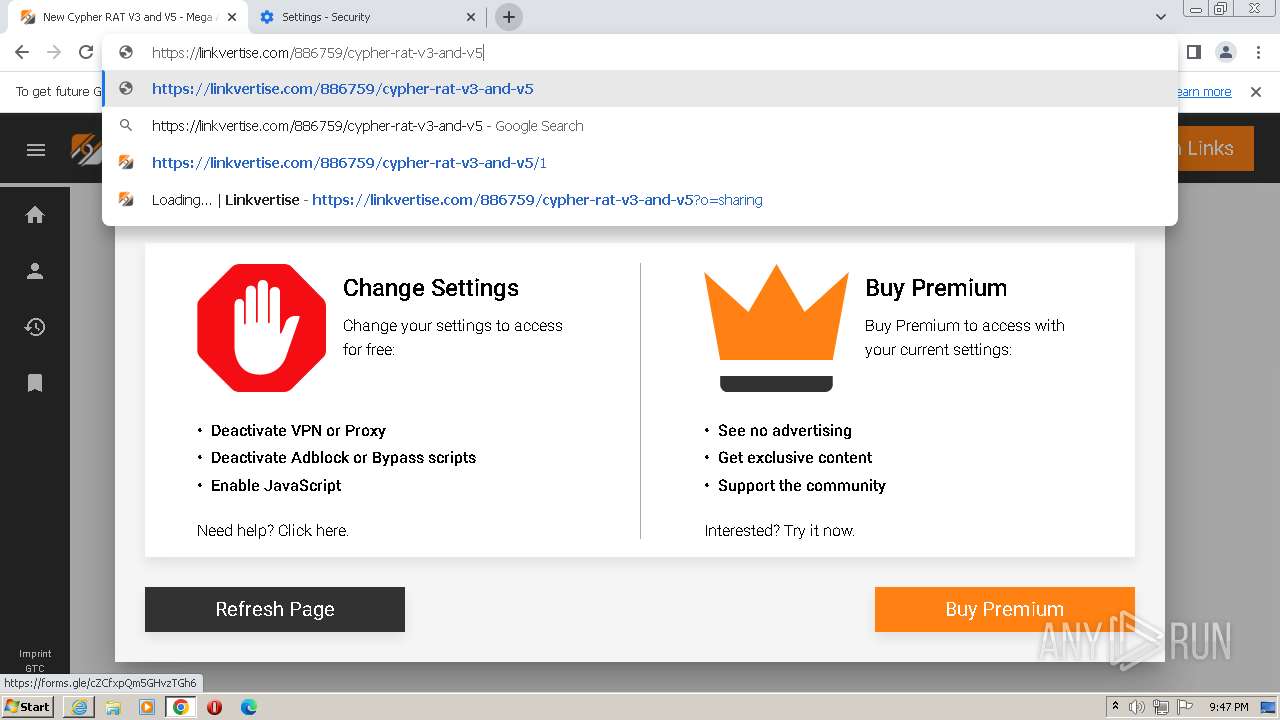Toggle the browser side panel
The image size is (1280, 720).
tap(1193, 52)
